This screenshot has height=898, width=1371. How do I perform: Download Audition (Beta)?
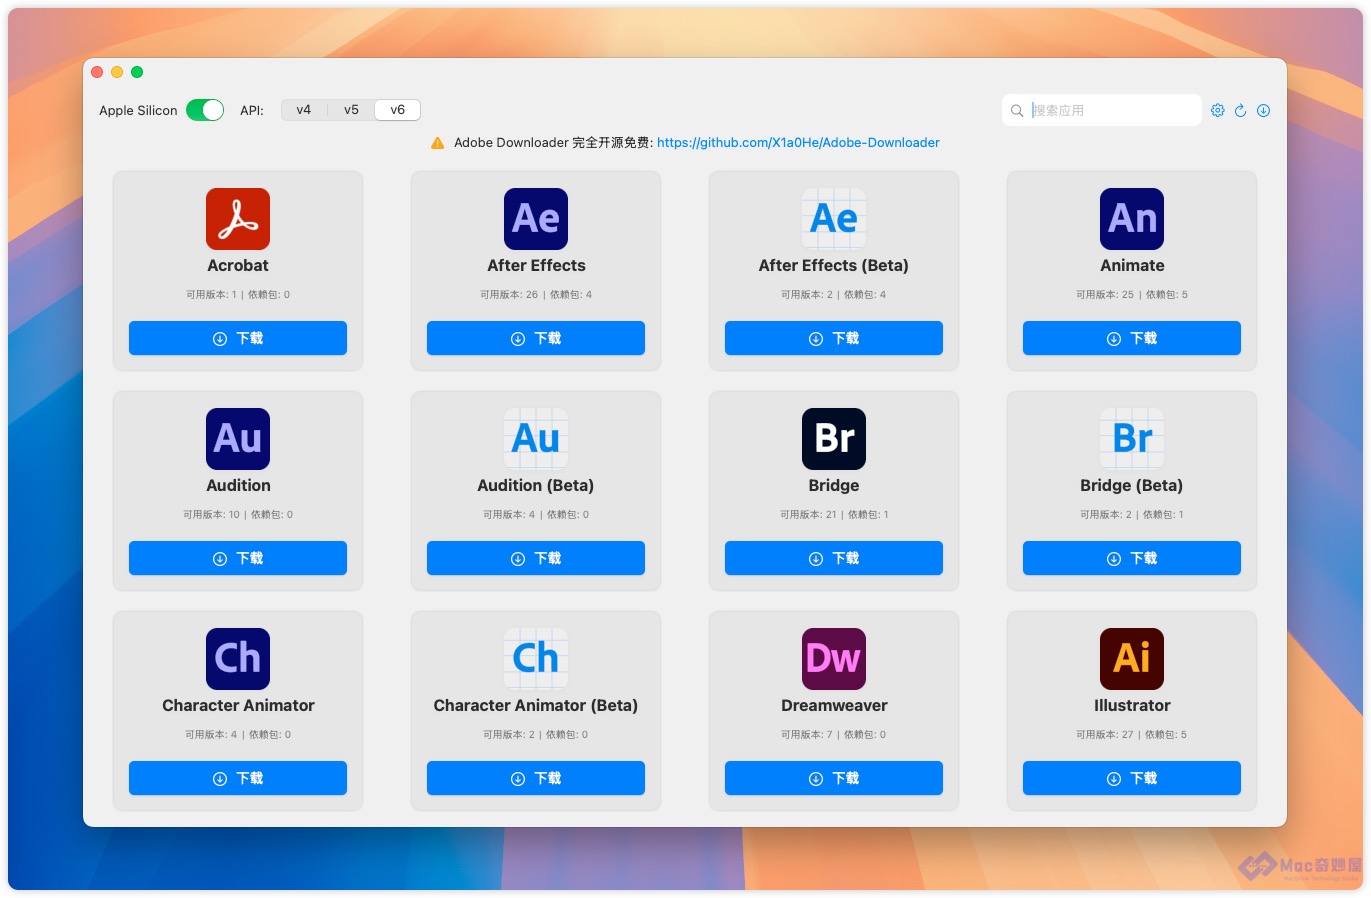[x=536, y=558]
